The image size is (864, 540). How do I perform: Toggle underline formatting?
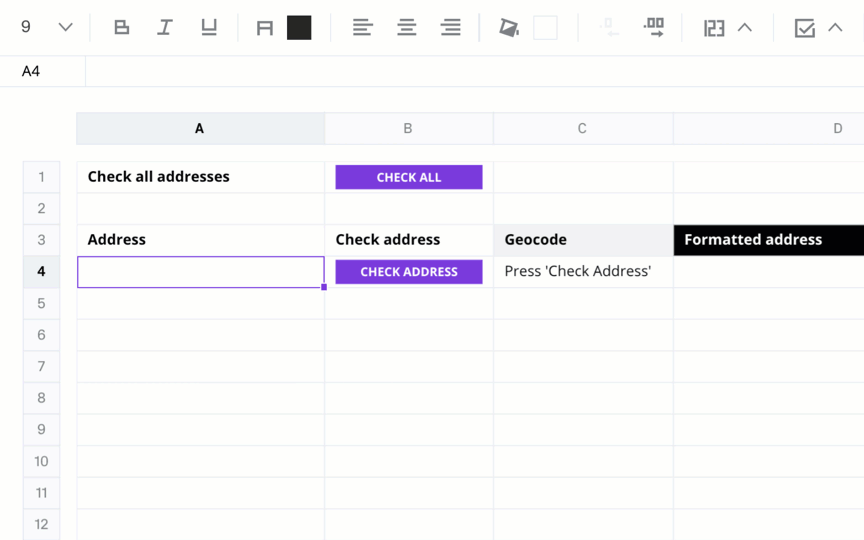coord(209,27)
